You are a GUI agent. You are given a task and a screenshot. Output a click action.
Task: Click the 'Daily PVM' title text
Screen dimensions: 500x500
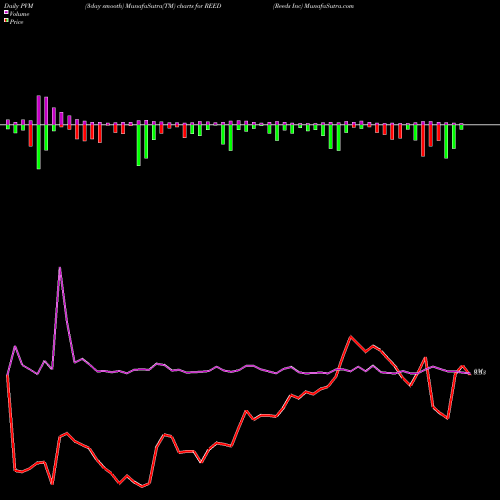click(19, 6)
